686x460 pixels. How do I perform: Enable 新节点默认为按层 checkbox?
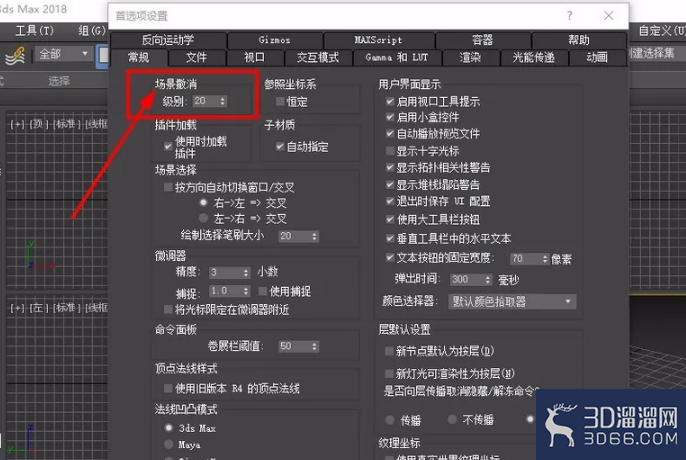389,351
